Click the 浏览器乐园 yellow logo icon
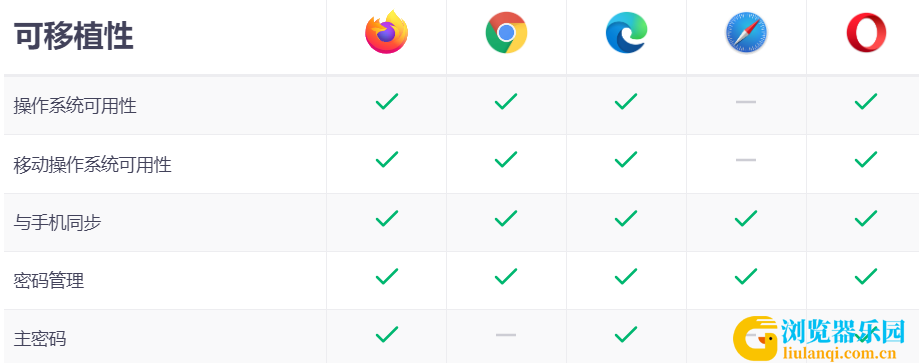This screenshot has height=363, width=919. [x=755, y=339]
